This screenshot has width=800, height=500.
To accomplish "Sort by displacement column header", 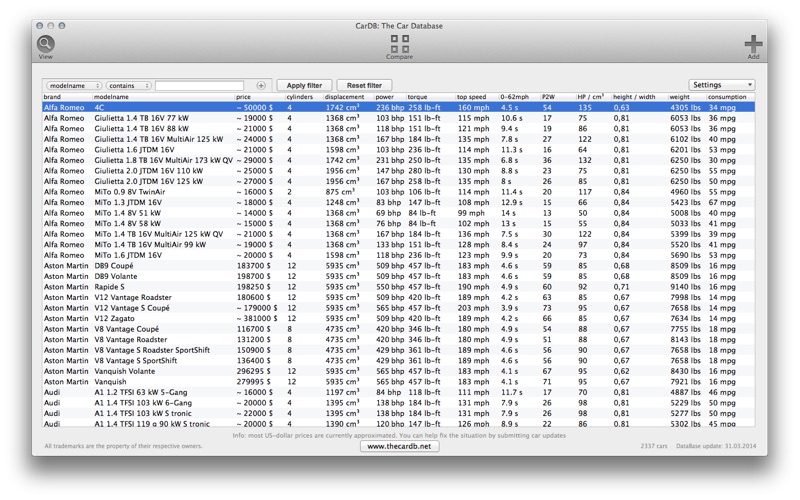I will pos(348,97).
